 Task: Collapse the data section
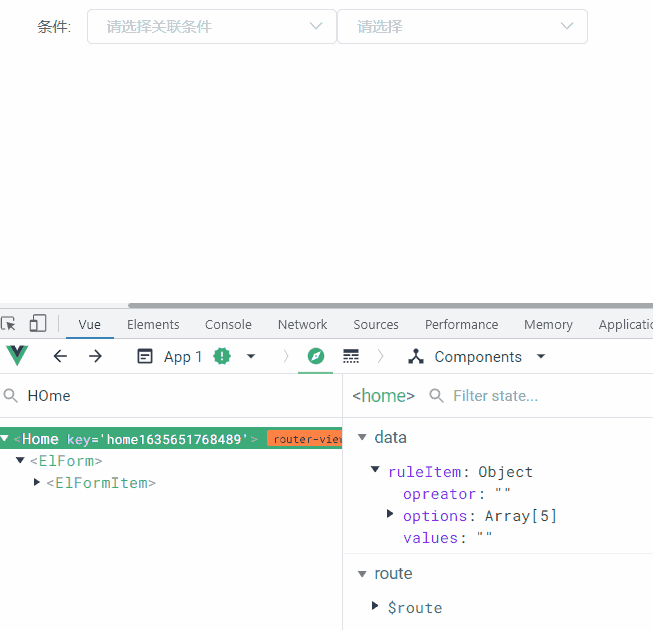tap(362, 437)
